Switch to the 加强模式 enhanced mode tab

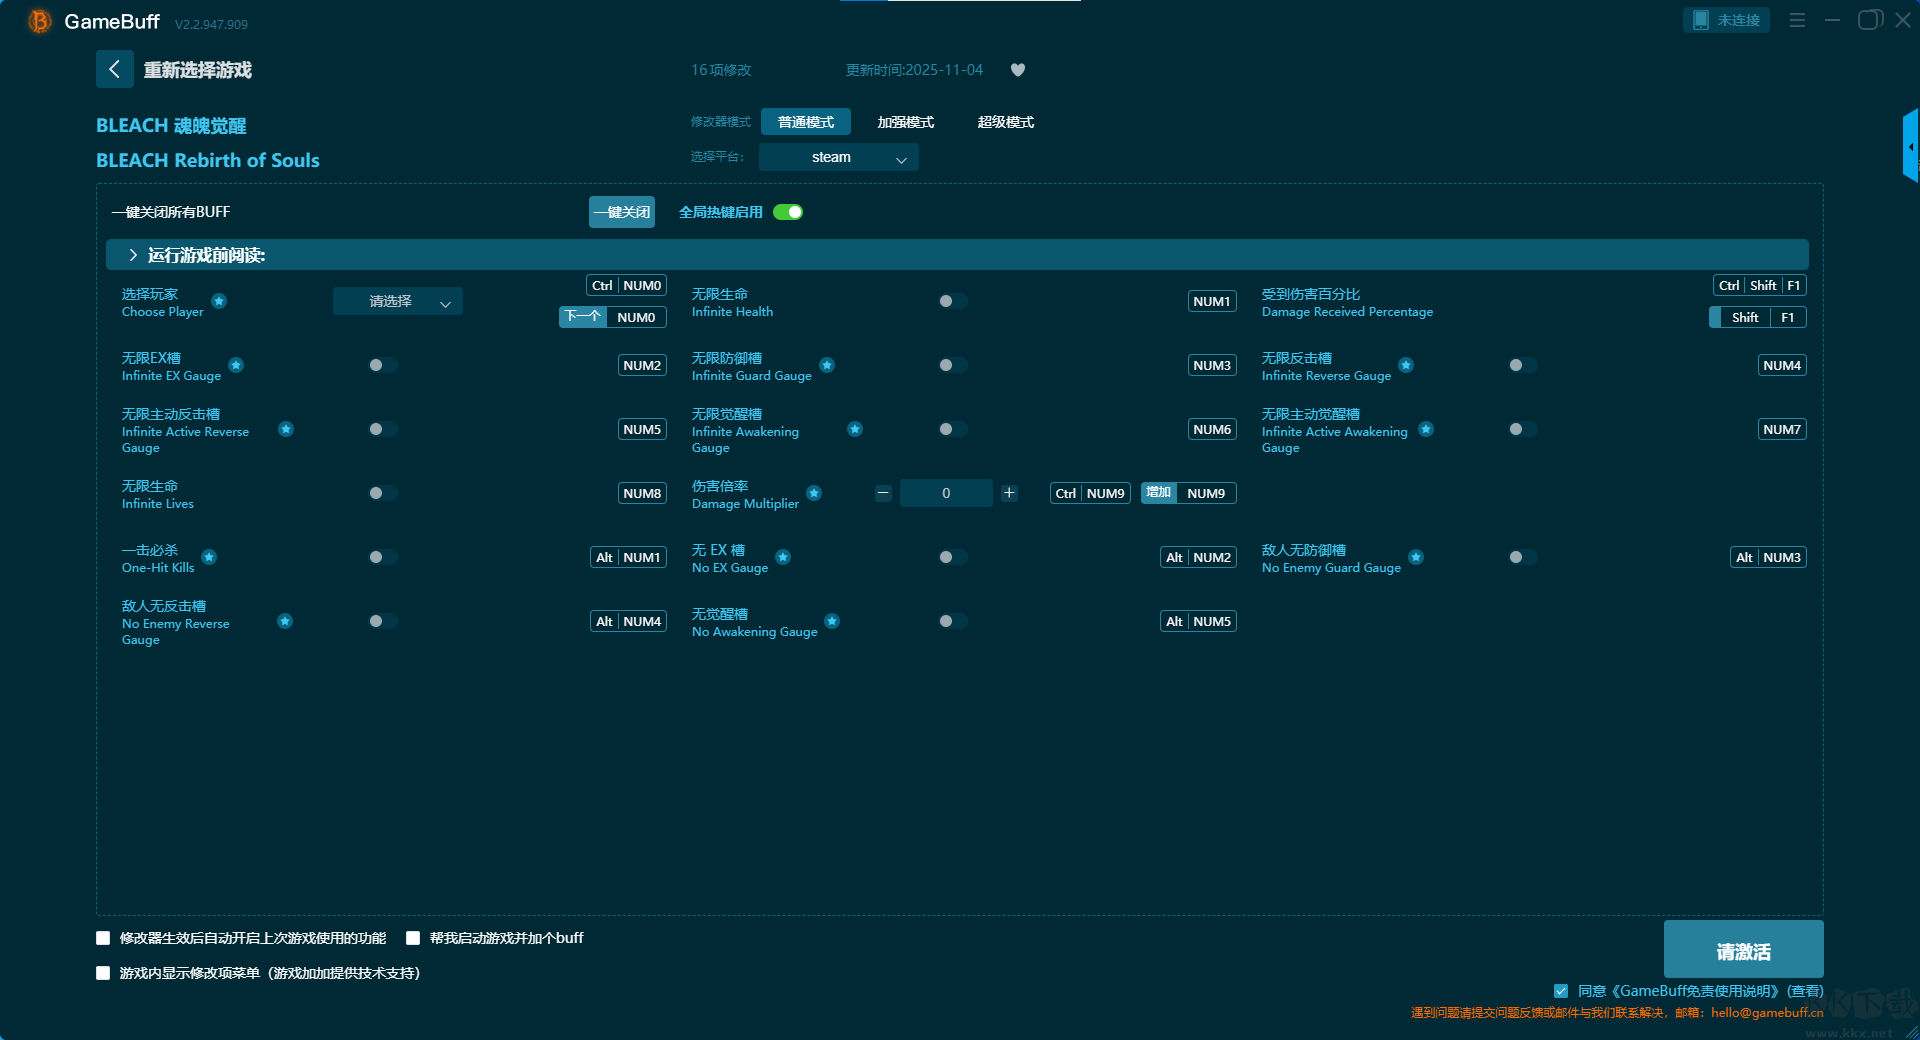pyautogui.click(x=905, y=122)
